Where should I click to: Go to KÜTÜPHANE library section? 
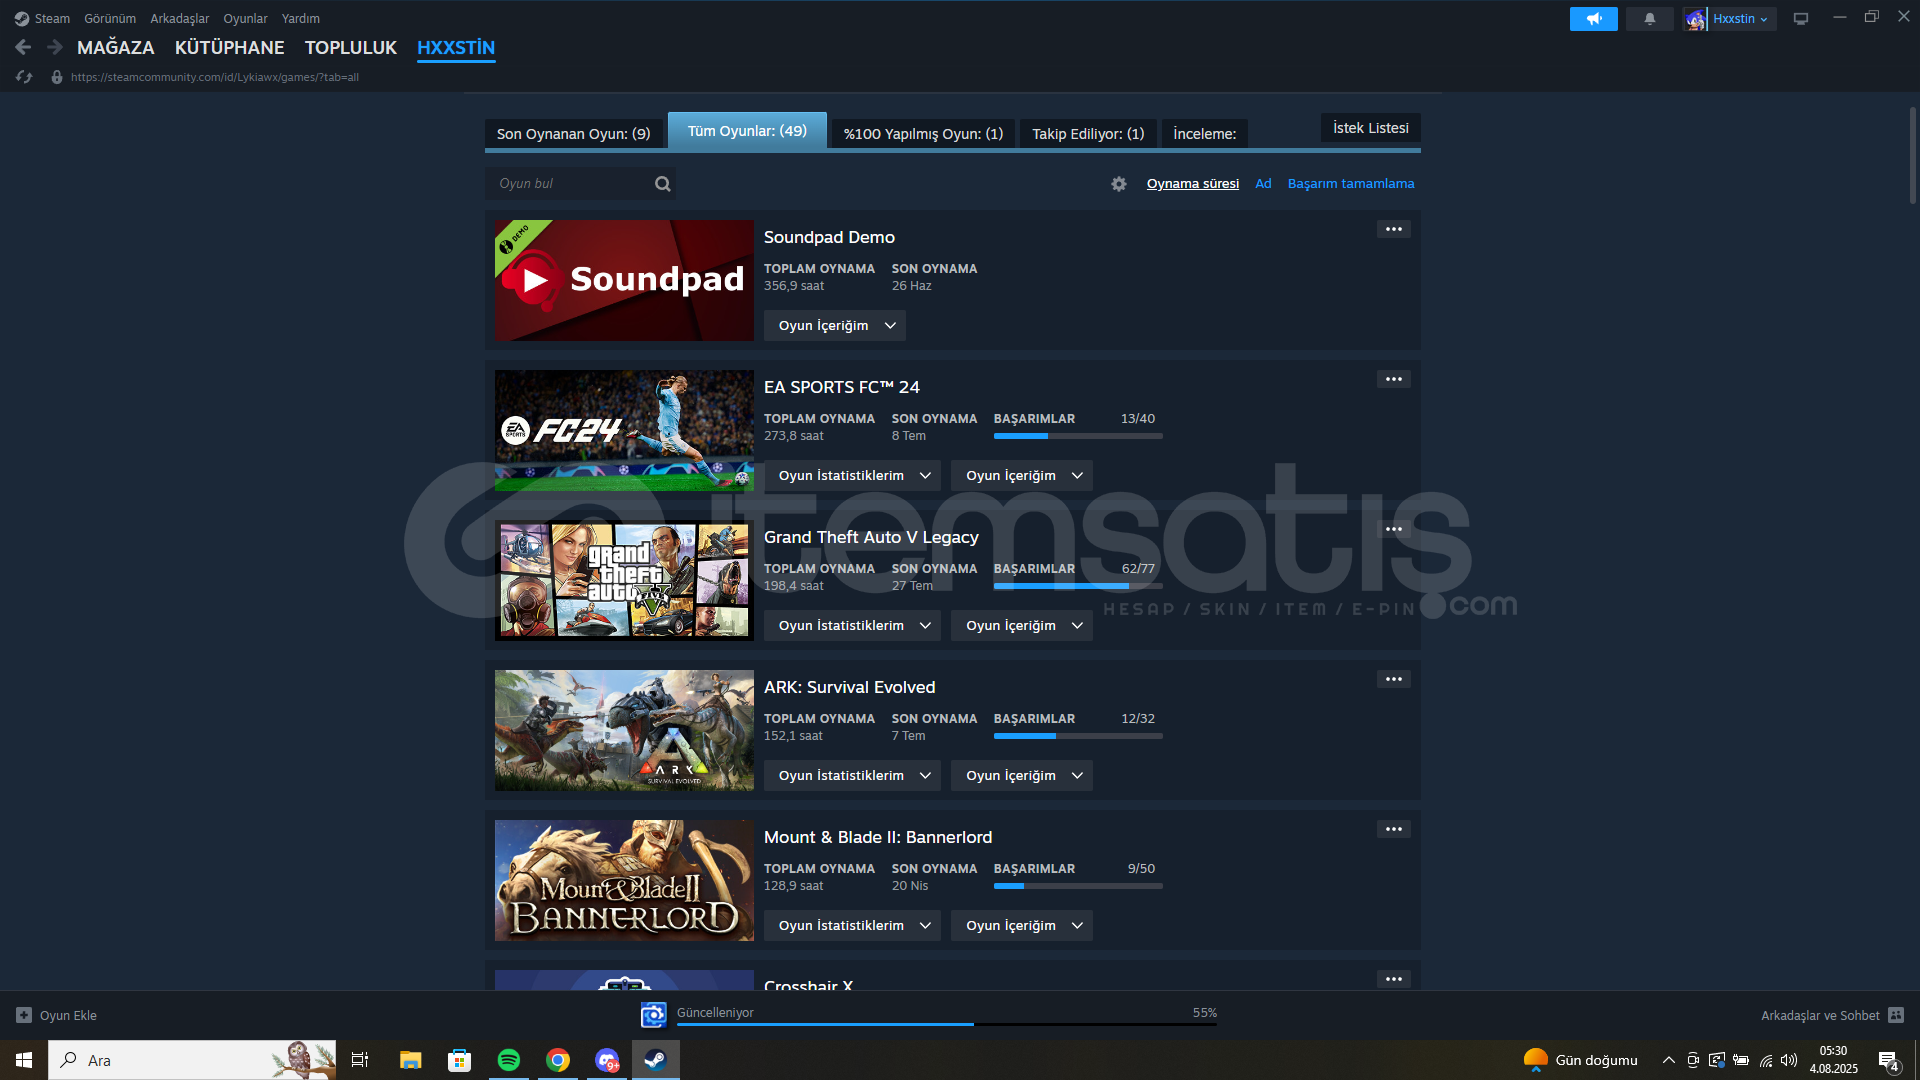(x=229, y=47)
